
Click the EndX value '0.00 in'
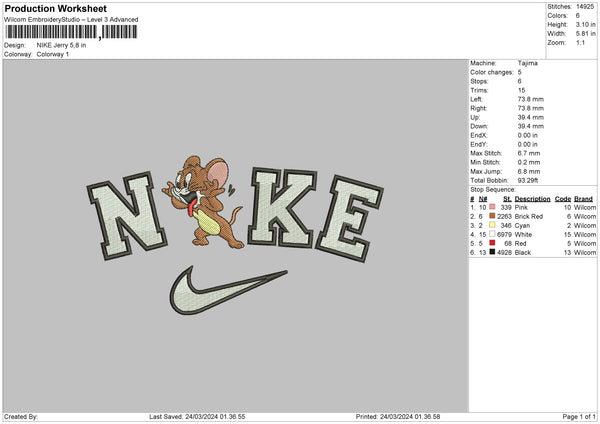(528, 135)
